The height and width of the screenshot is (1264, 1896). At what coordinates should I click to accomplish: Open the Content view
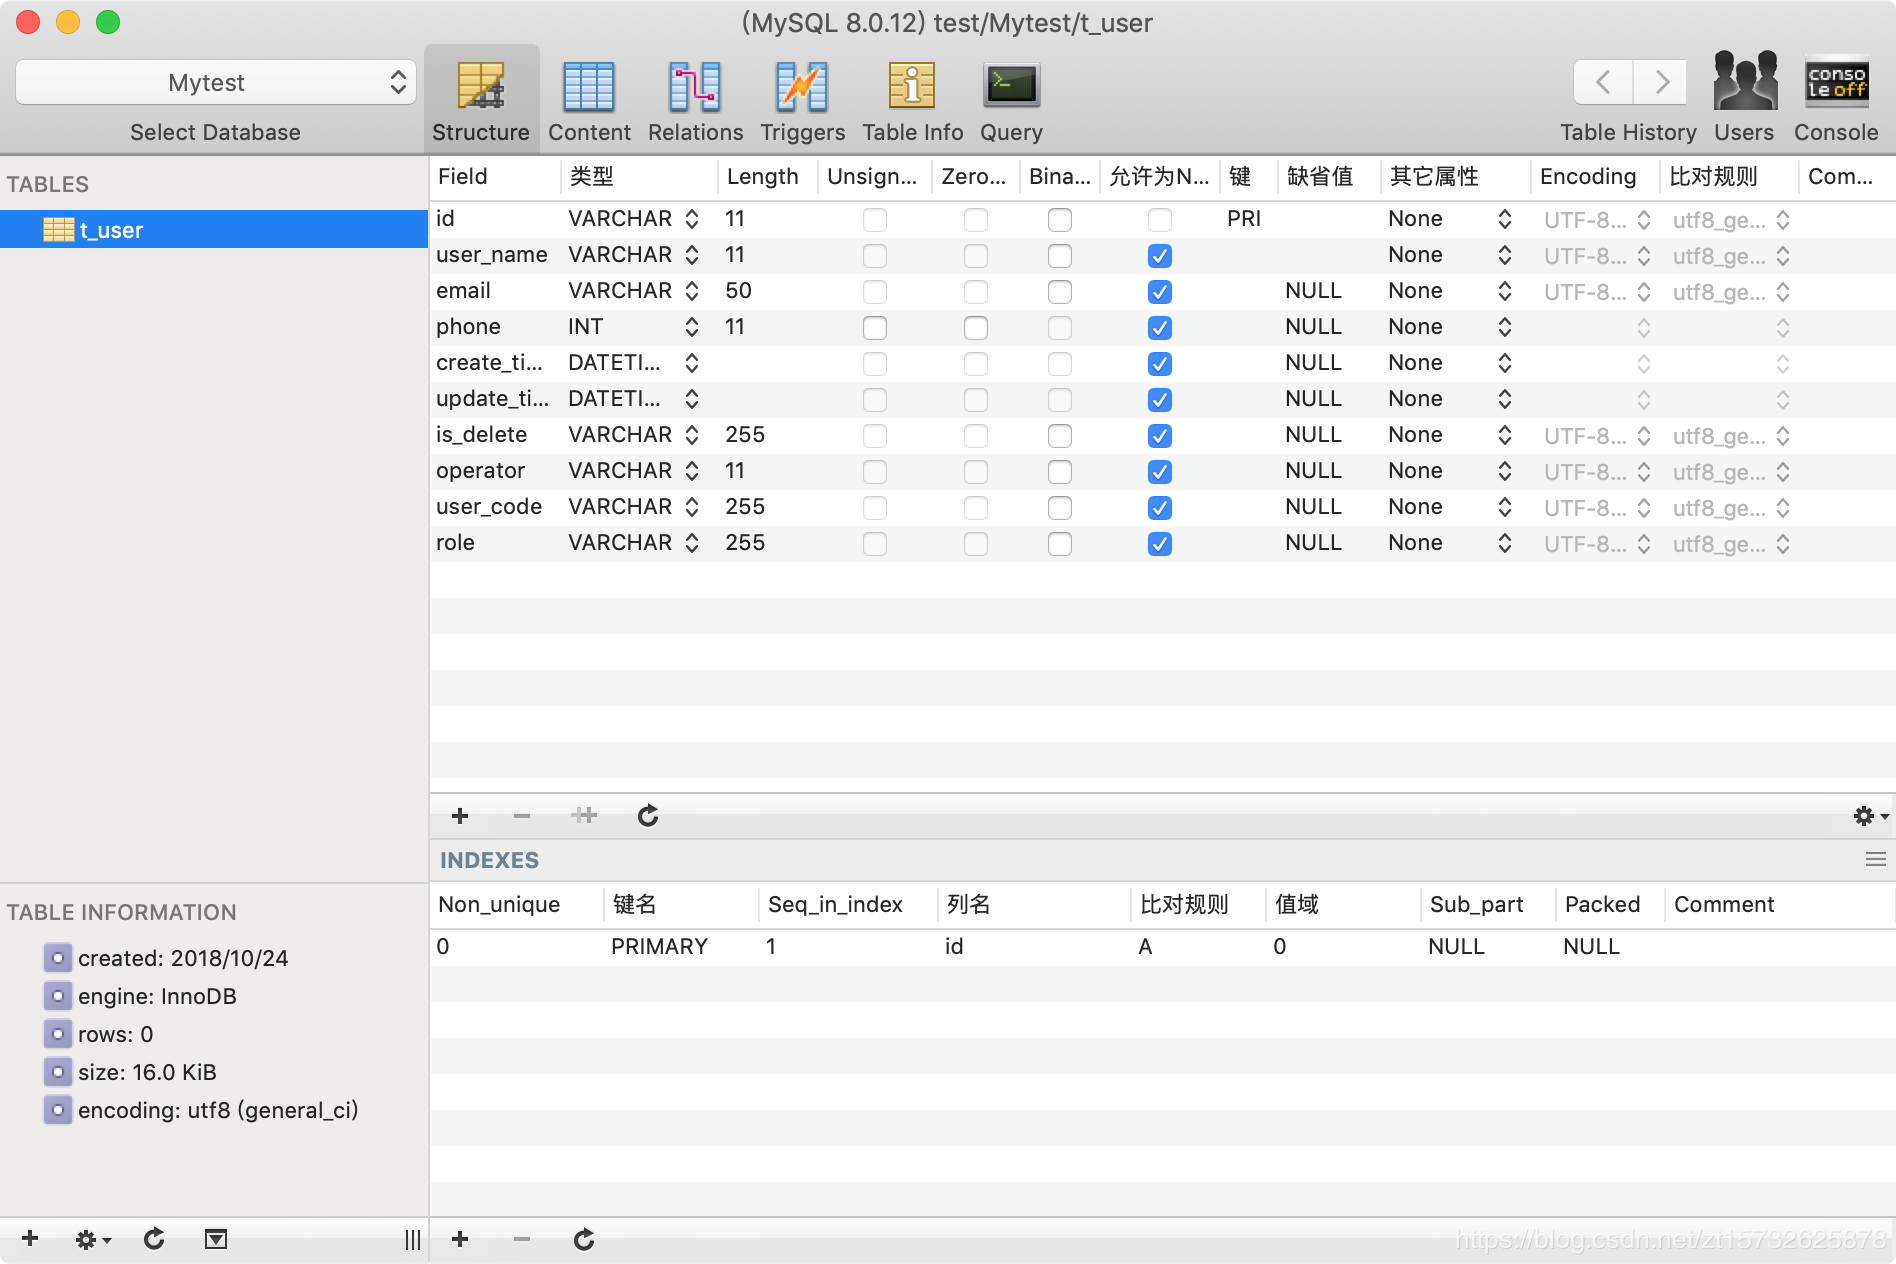pyautogui.click(x=589, y=100)
